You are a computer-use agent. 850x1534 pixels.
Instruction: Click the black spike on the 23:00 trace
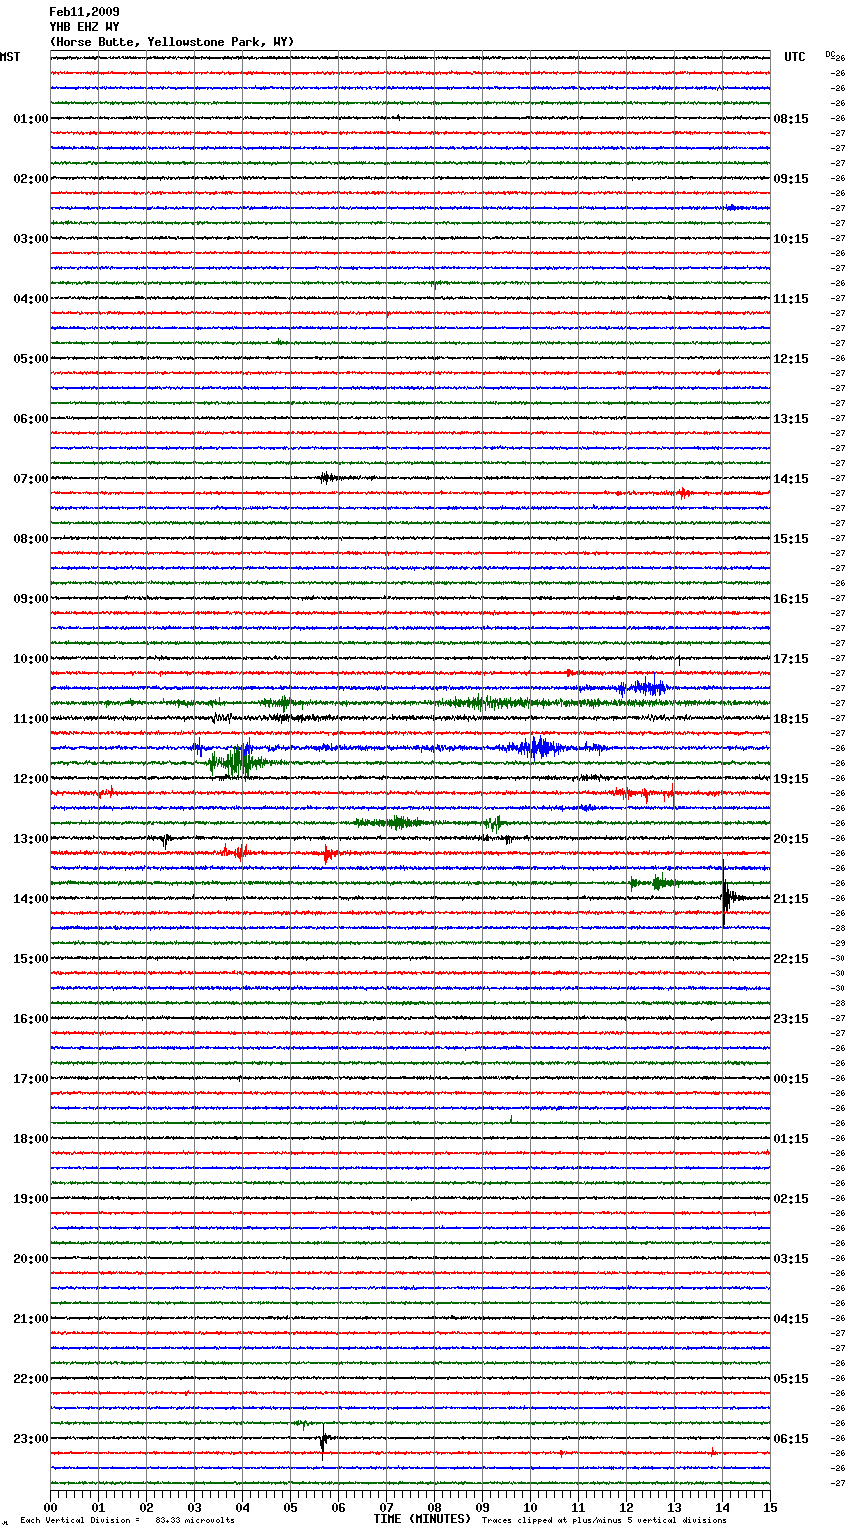click(x=323, y=1440)
